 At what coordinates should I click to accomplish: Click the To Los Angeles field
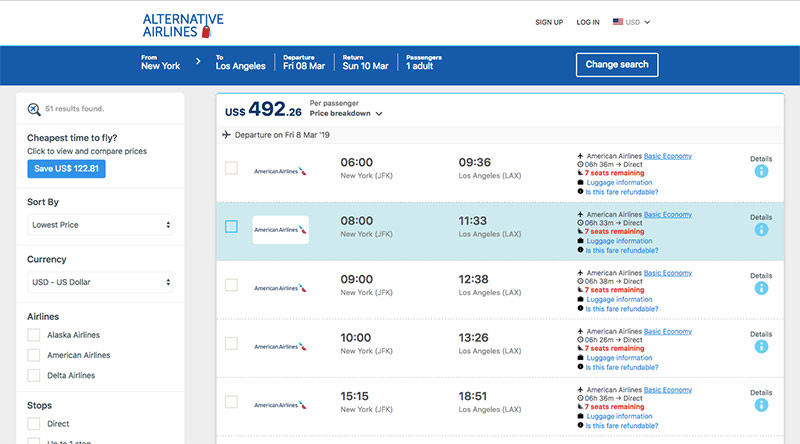click(x=240, y=62)
